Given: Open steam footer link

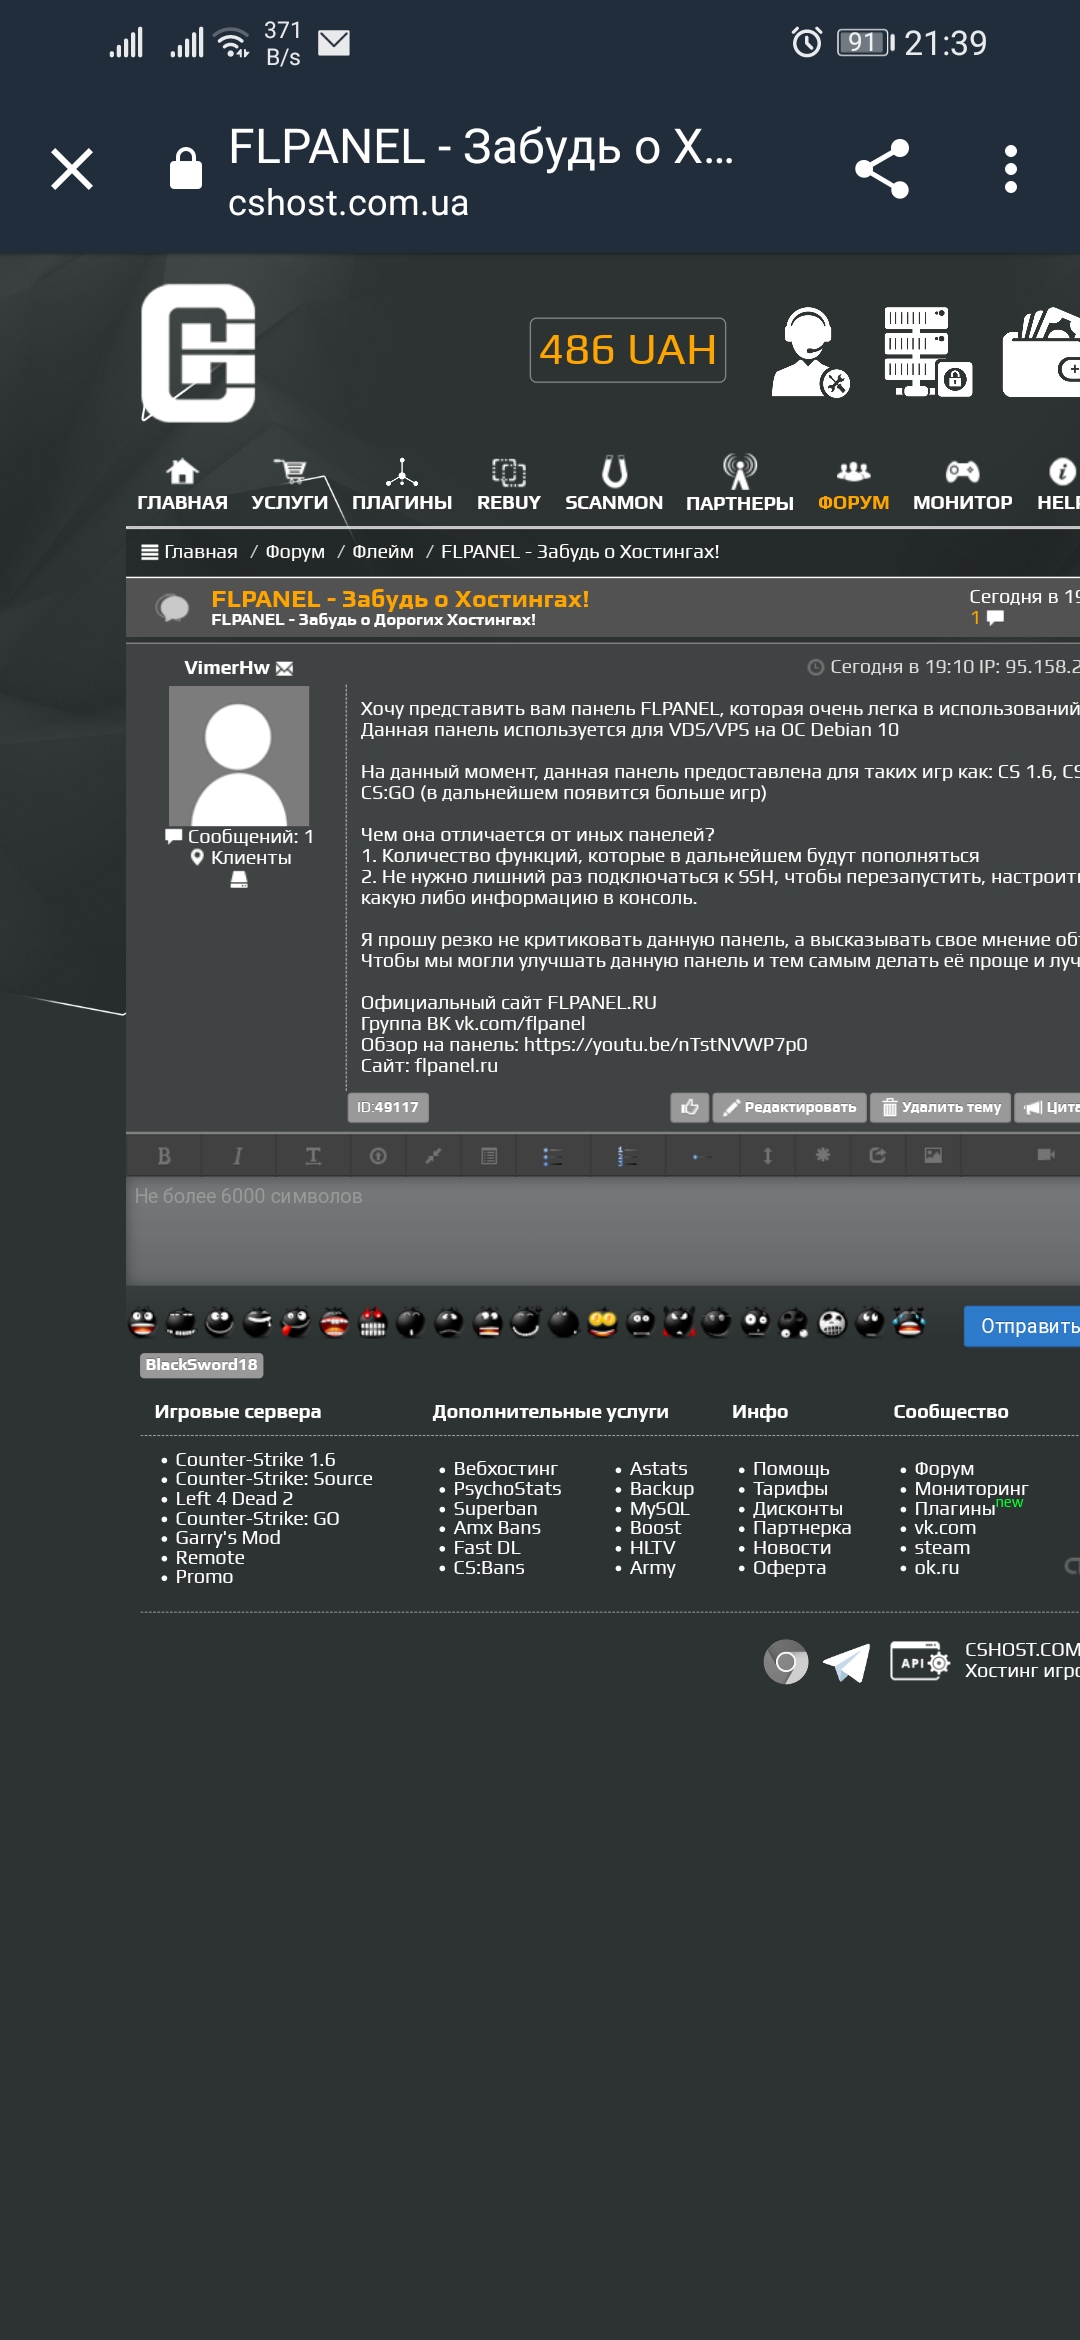Looking at the screenshot, I should tap(942, 1547).
